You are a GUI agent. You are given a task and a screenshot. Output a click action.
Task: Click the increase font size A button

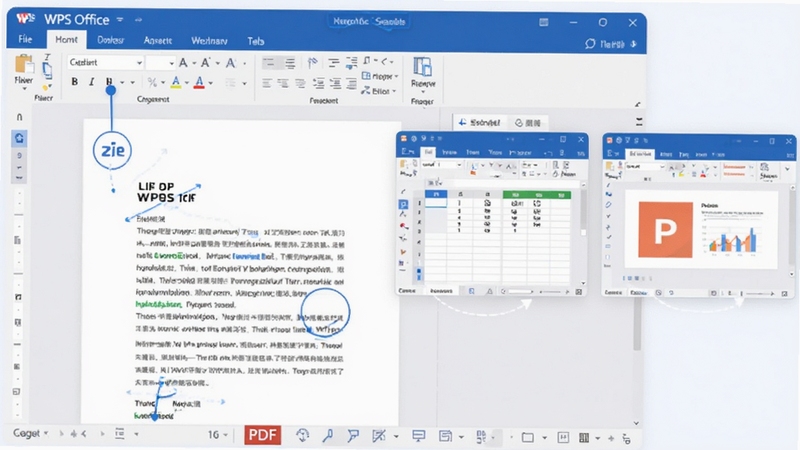183,63
